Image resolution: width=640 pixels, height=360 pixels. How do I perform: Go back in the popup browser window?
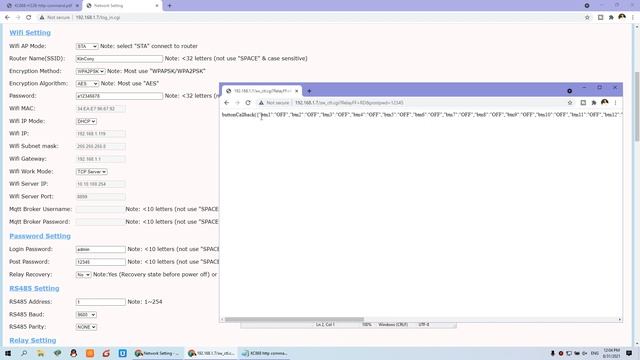tap(227, 103)
